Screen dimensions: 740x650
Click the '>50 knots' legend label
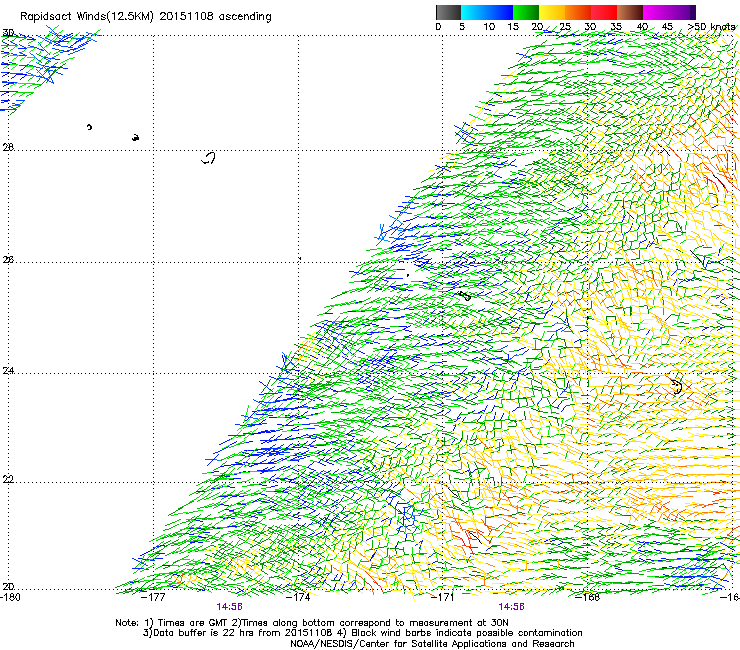click(712, 27)
